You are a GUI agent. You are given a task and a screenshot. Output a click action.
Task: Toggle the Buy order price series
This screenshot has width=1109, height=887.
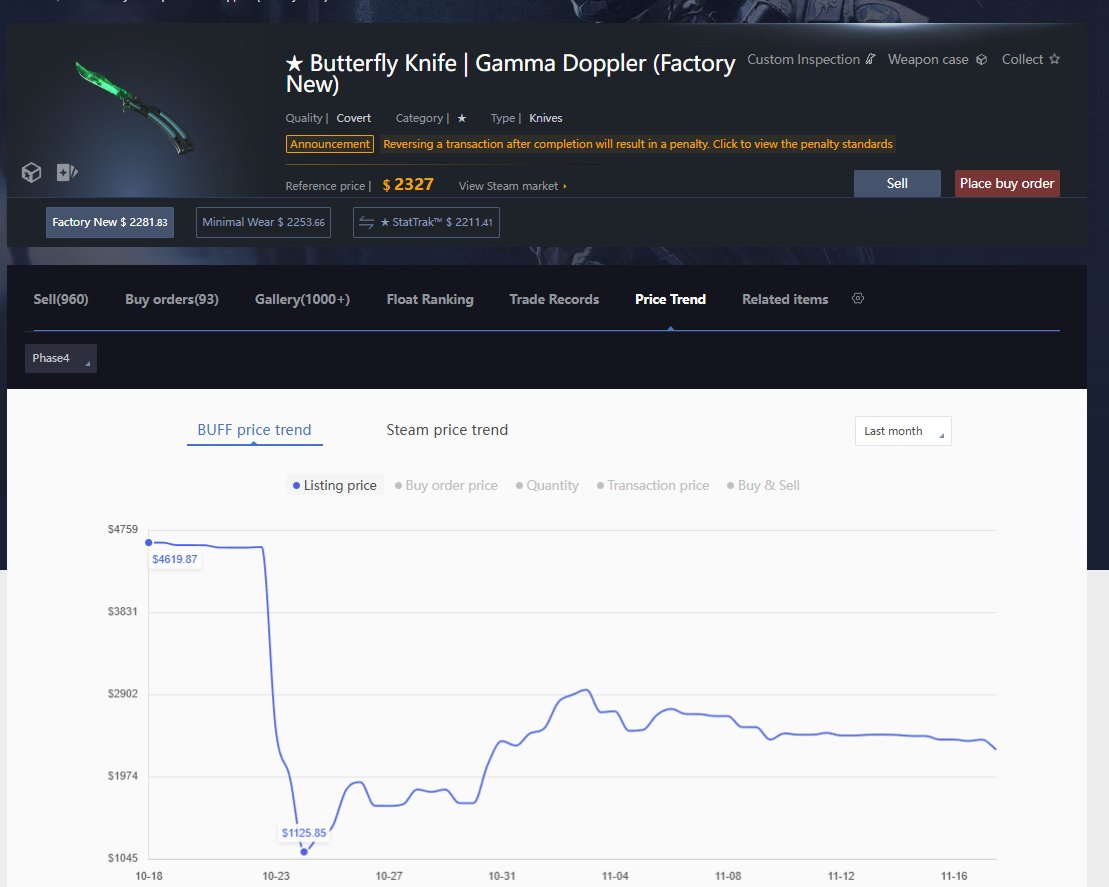coord(447,485)
